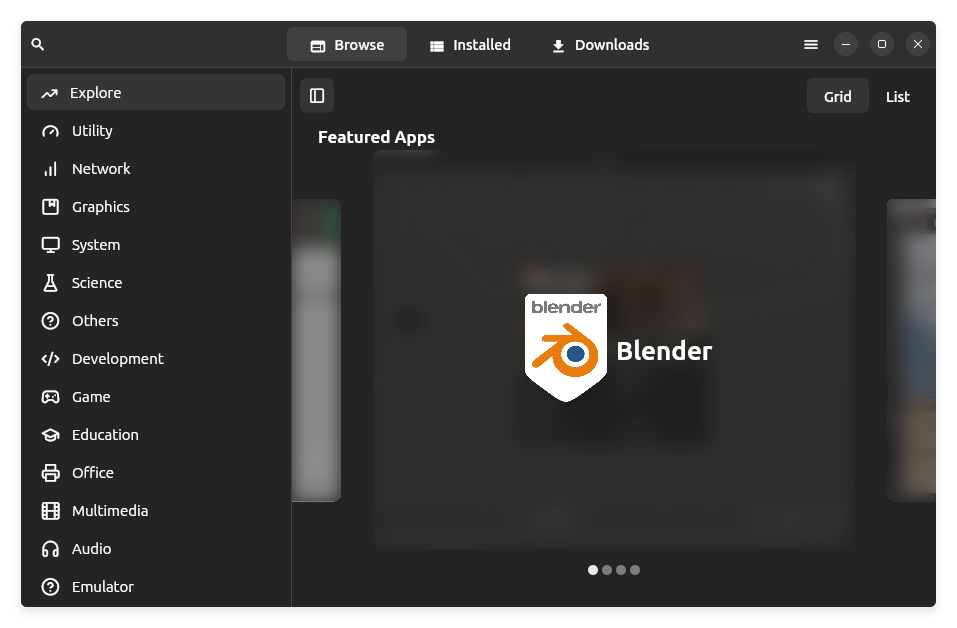Click the search magnifier icon
Viewport: 957px width, 628px height.
(x=38, y=45)
